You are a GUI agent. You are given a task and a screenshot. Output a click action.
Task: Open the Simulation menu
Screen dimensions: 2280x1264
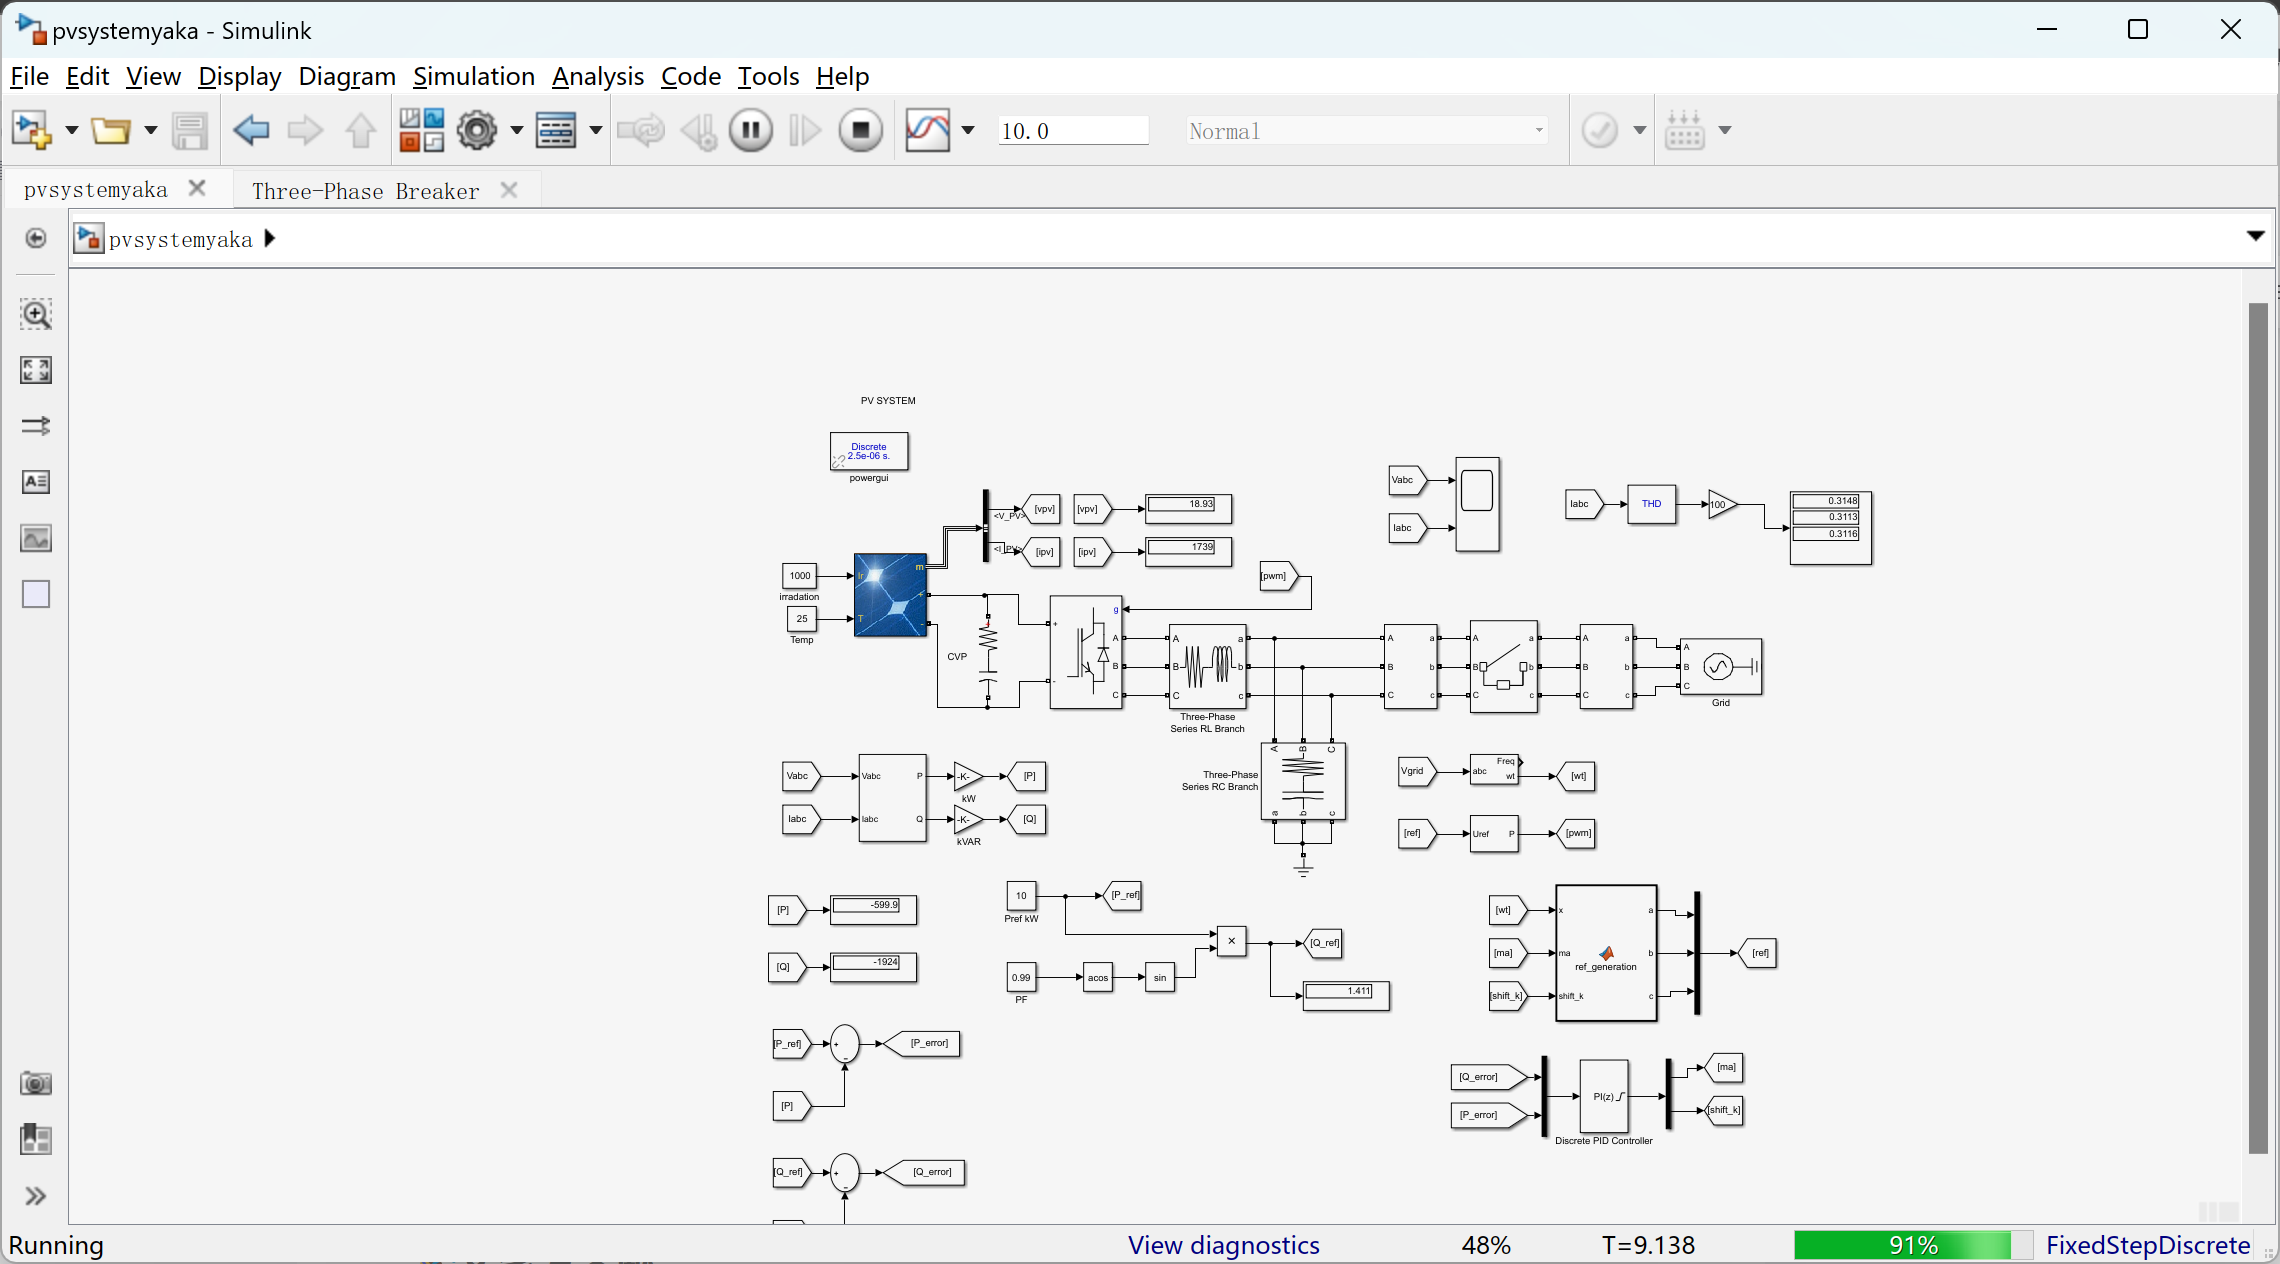(x=473, y=76)
